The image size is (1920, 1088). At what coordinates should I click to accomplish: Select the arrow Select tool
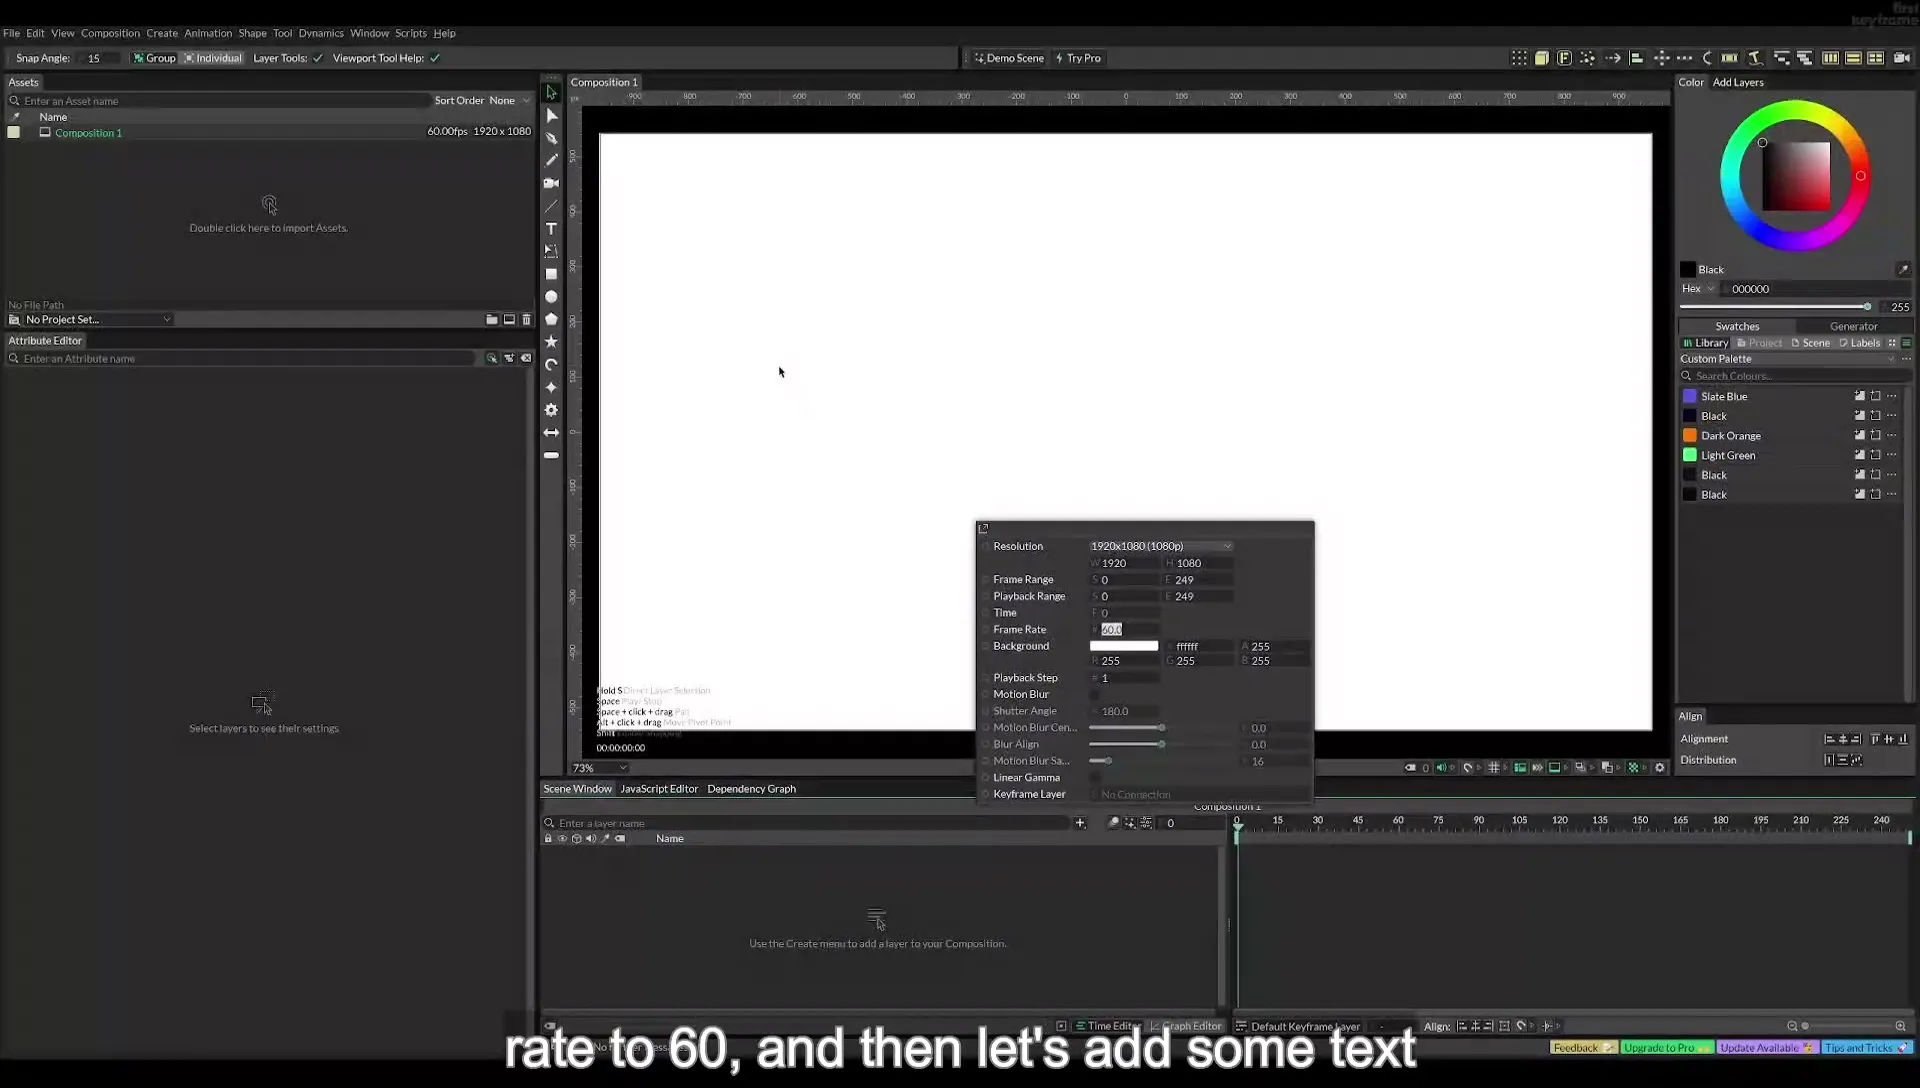(551, 92)
